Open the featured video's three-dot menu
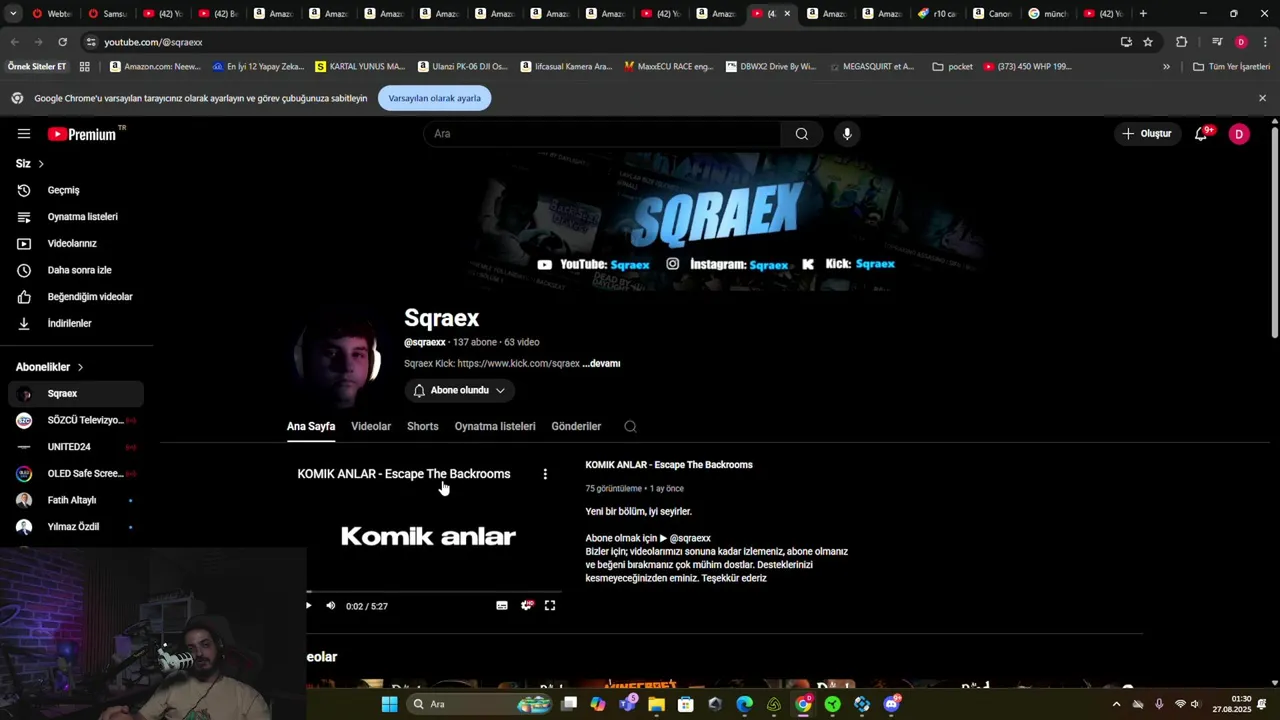The image size is (1280, 720). (545, 474)
